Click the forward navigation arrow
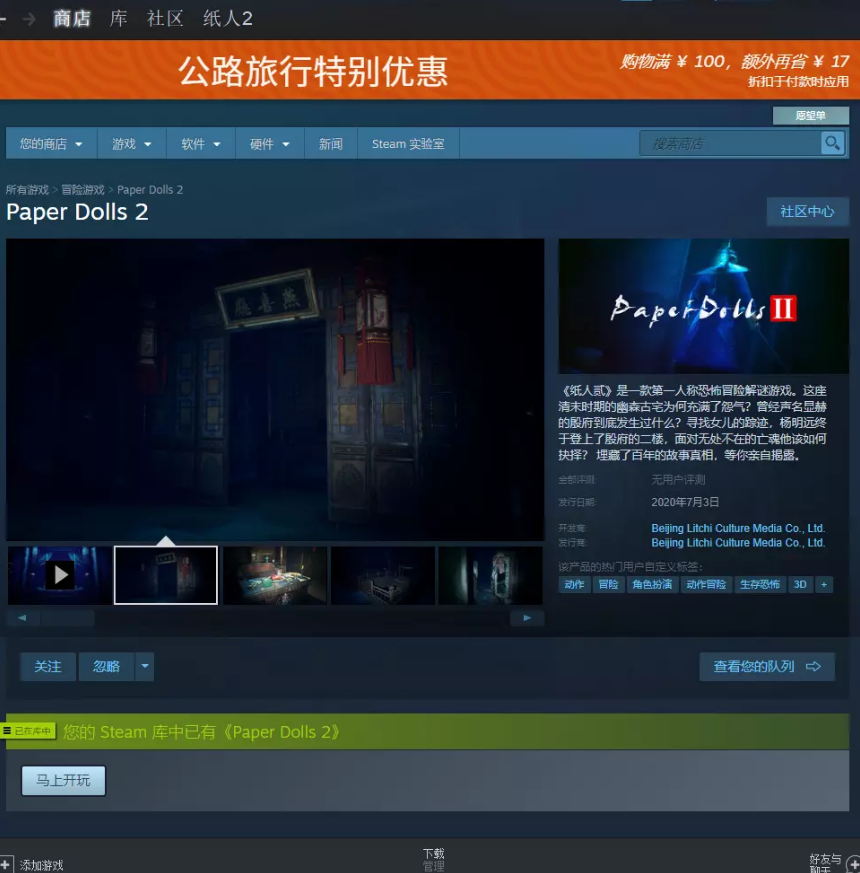Image resolution: width=860 pixels, height=873 pixels. [29, 19]
